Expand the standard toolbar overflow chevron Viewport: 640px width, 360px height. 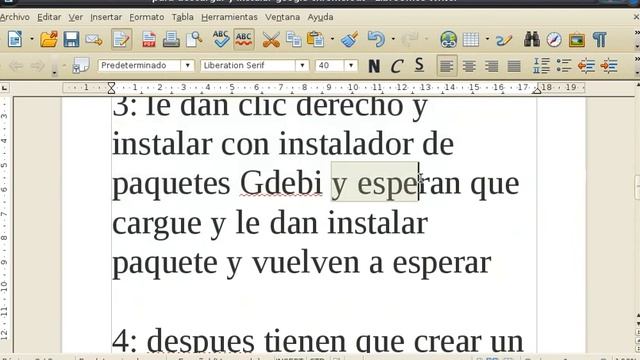pyautogui.click(x=637, y=32)
